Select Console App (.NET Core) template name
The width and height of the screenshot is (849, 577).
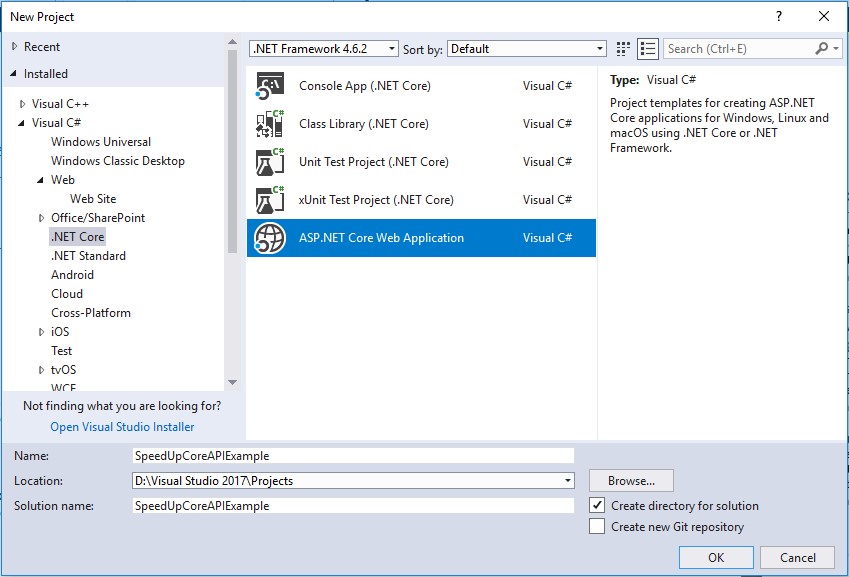365,86
